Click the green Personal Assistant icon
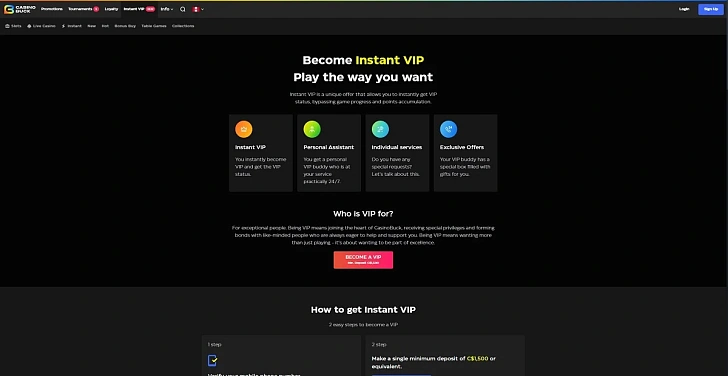Viewport: 728px width, 376px height. (312, 129)
